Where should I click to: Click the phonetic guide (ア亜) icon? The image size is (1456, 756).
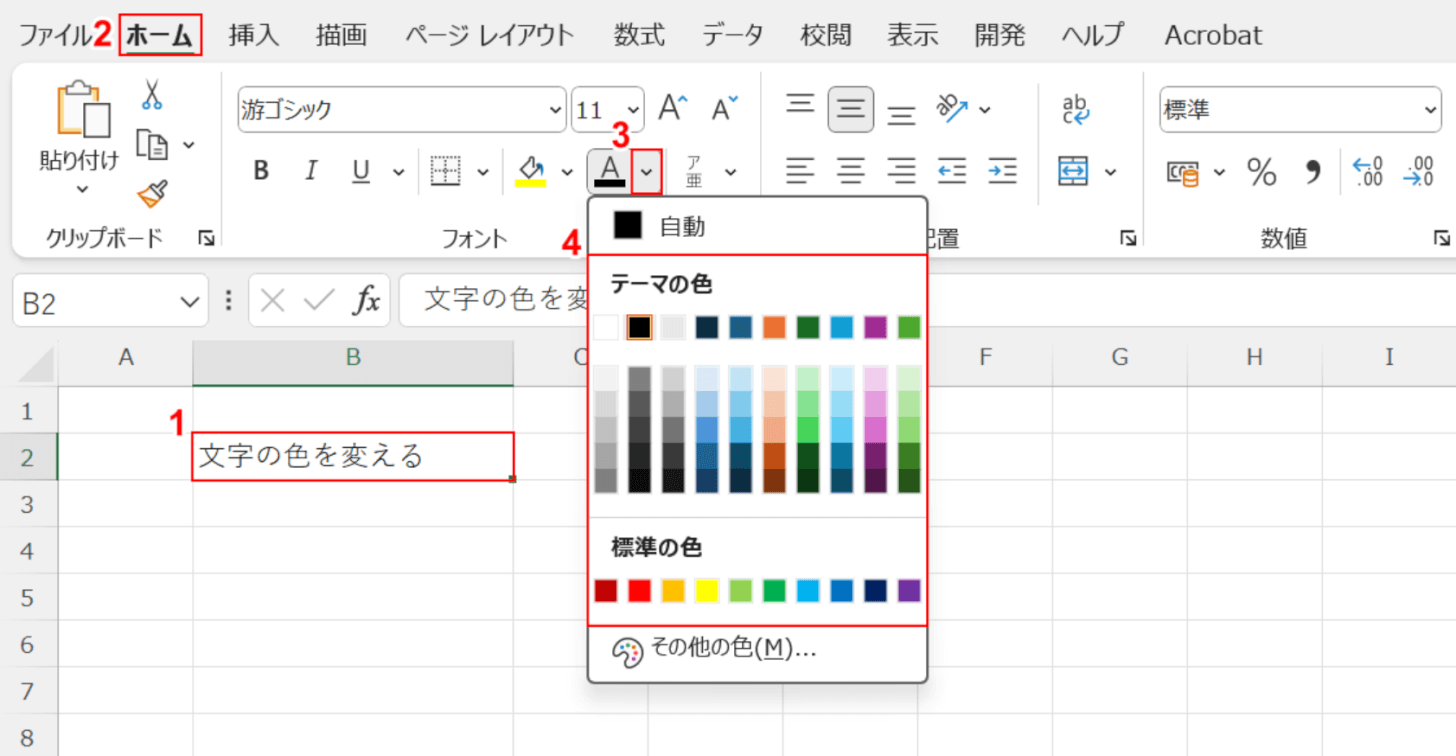pos(694,171)
